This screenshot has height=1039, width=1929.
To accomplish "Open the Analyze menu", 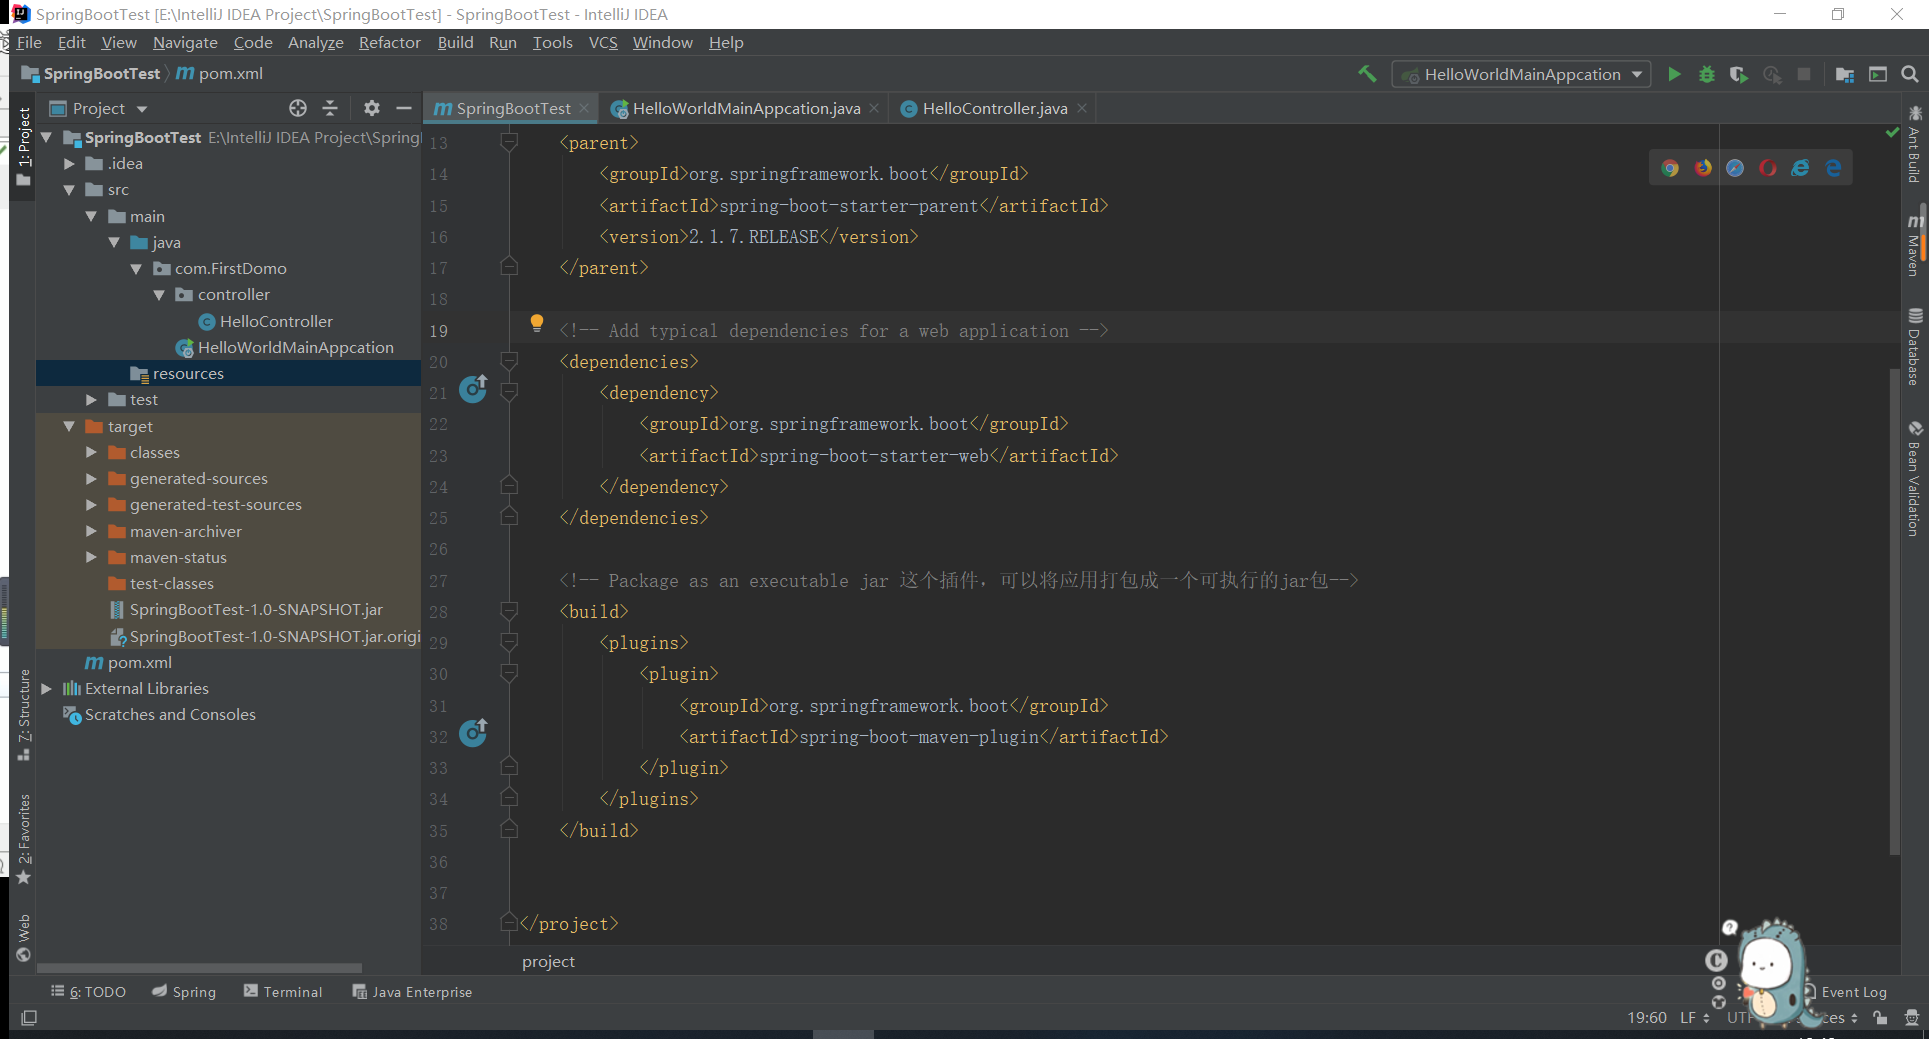I will (x=315, y=42).
